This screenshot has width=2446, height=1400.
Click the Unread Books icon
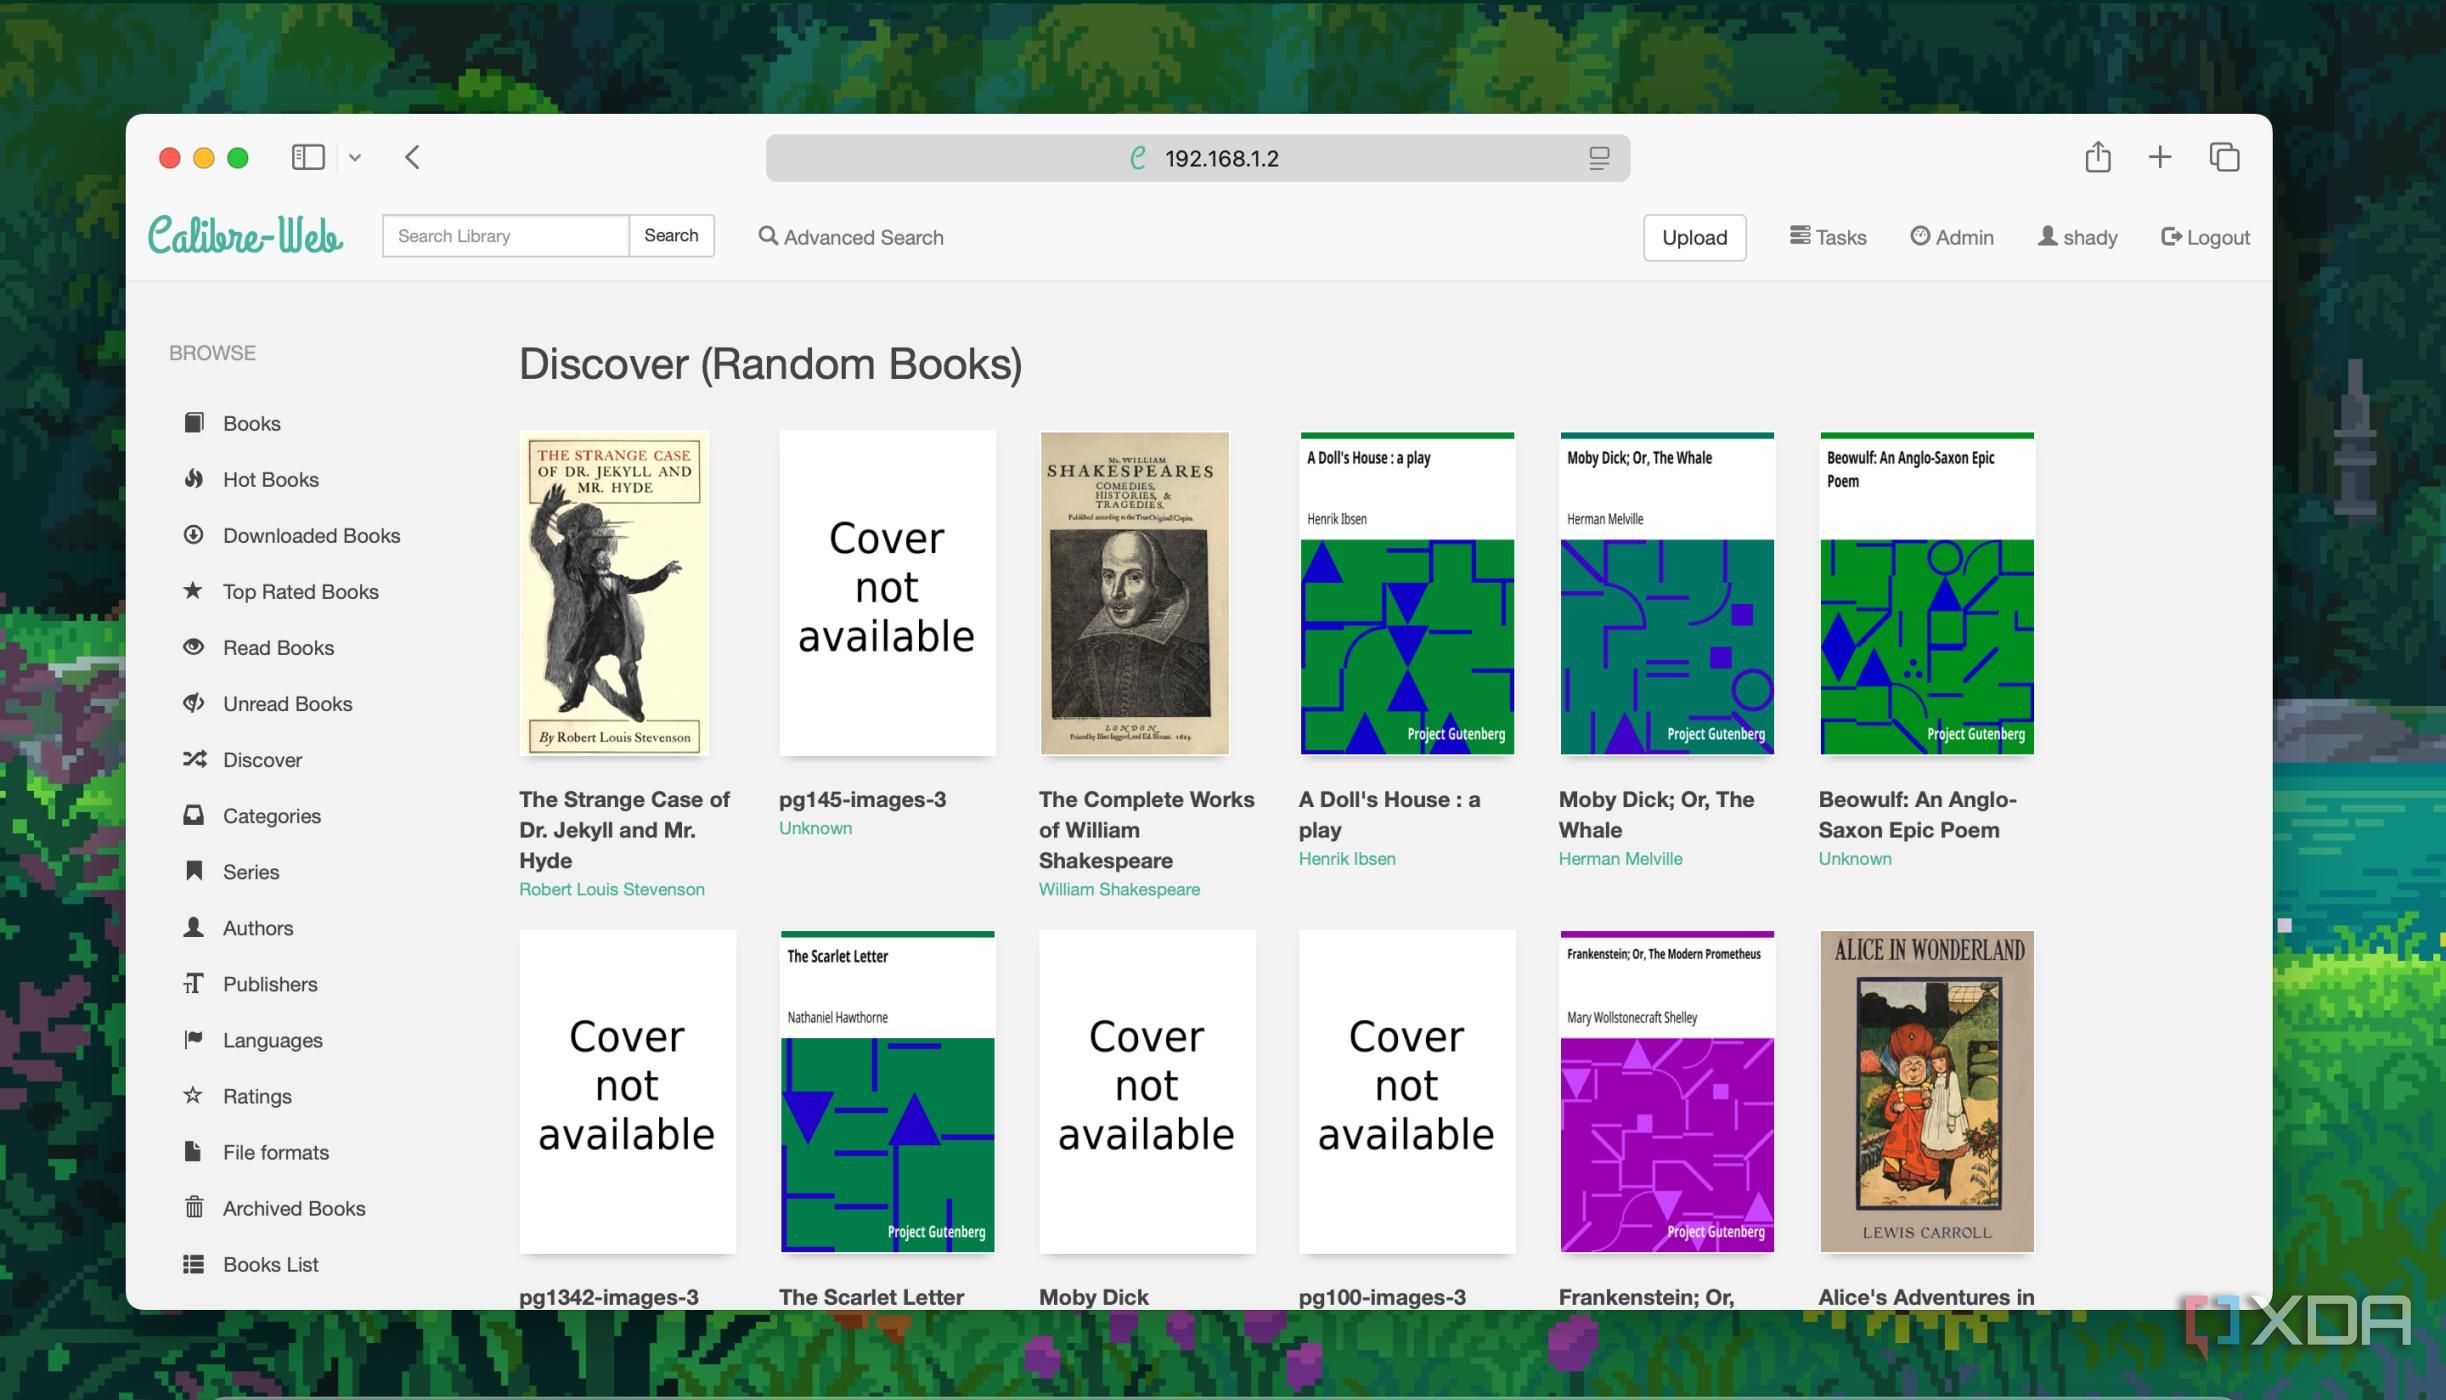click(194, 703)
